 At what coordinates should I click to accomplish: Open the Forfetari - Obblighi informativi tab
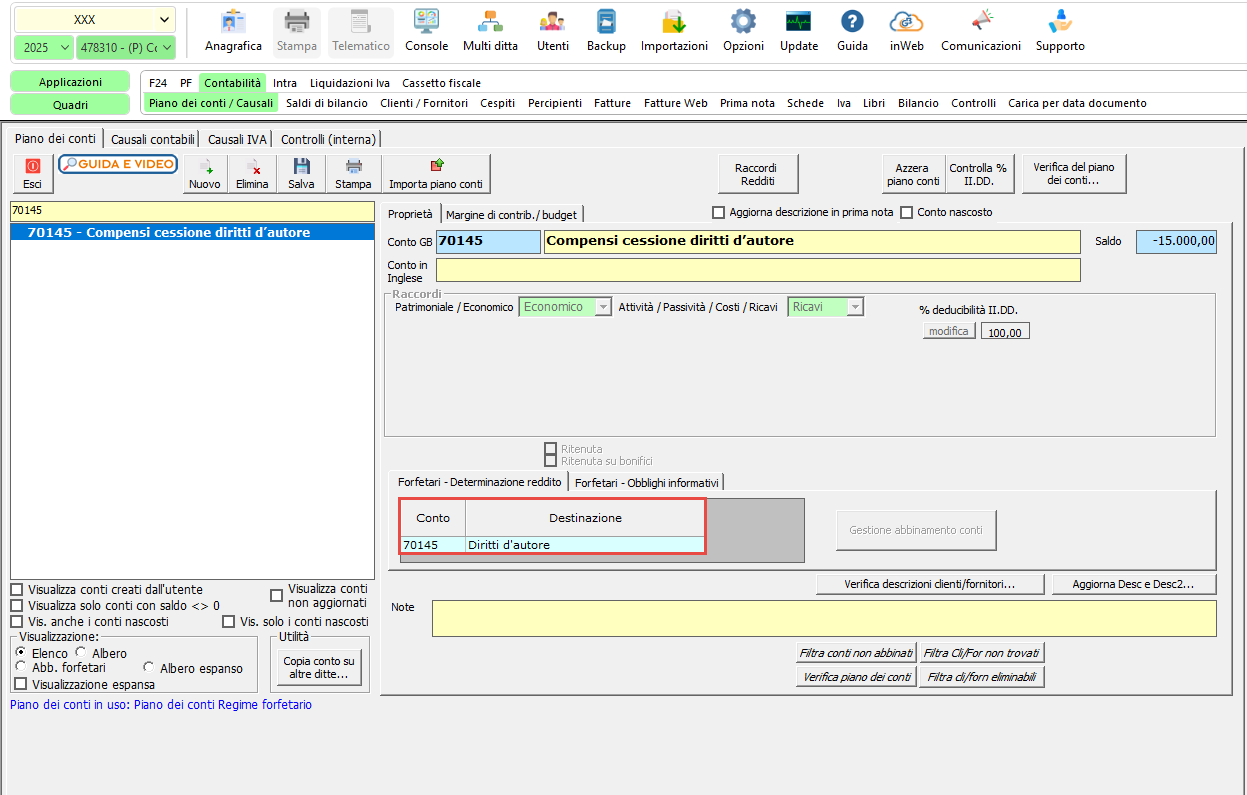click(646, 482)
